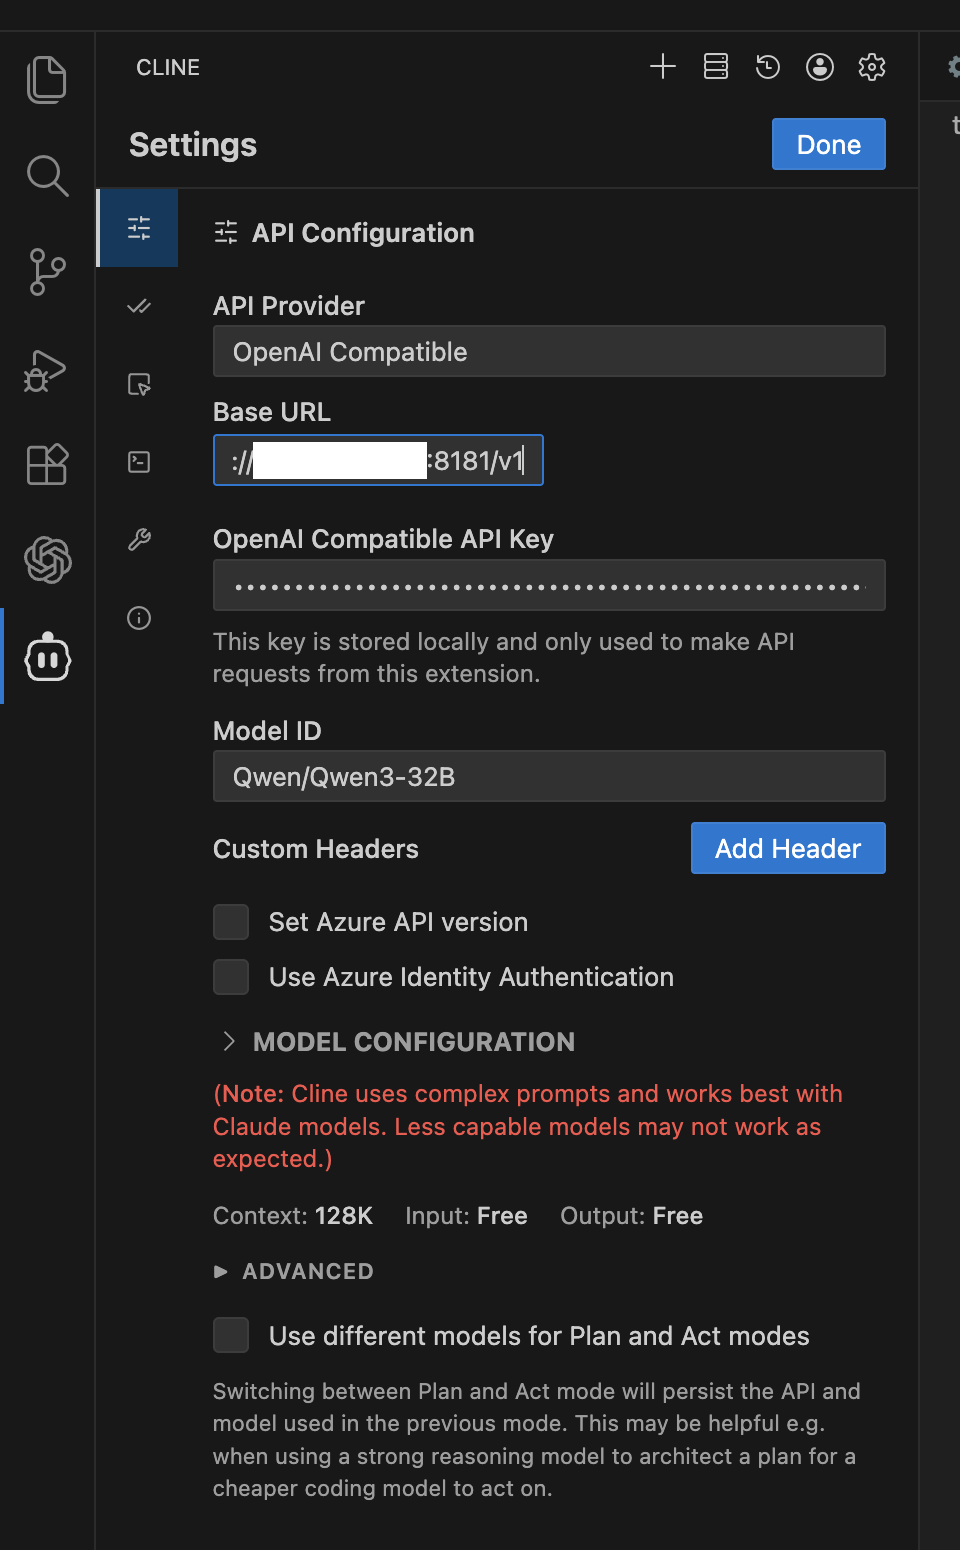Open the Extensions view icon
Viewport: 960px width, 1550px height.
point(47,465)
